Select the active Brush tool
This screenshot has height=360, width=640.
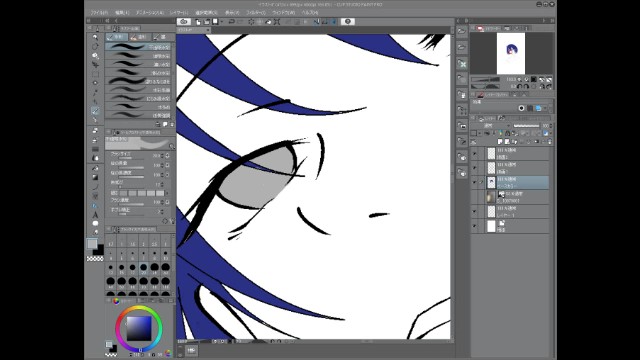[95, 111]
